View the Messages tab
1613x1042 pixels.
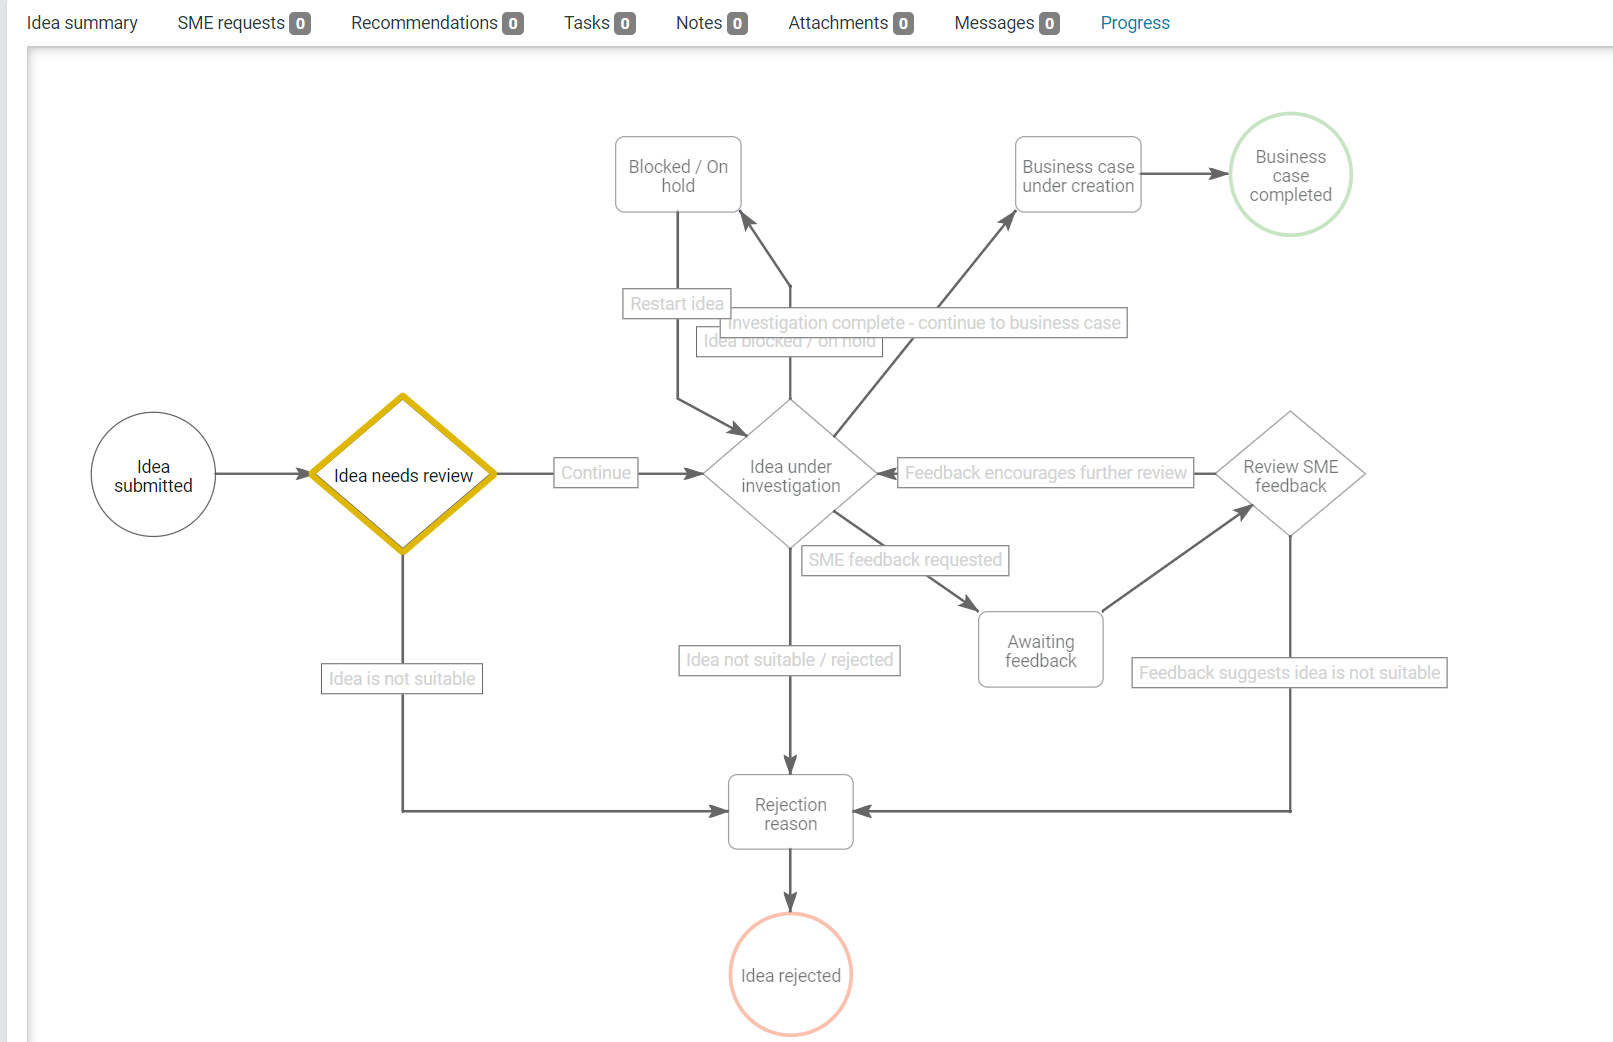click(1005, 23)
